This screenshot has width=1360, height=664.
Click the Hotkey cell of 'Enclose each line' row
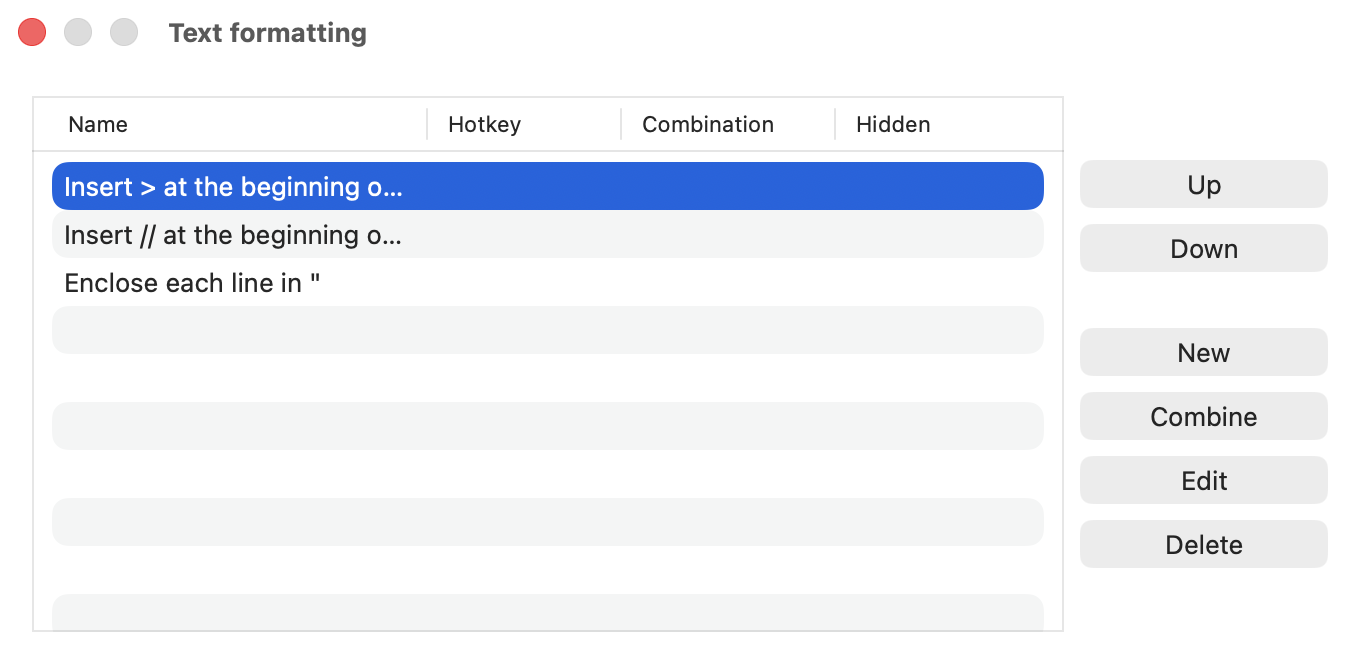(524, 283)
